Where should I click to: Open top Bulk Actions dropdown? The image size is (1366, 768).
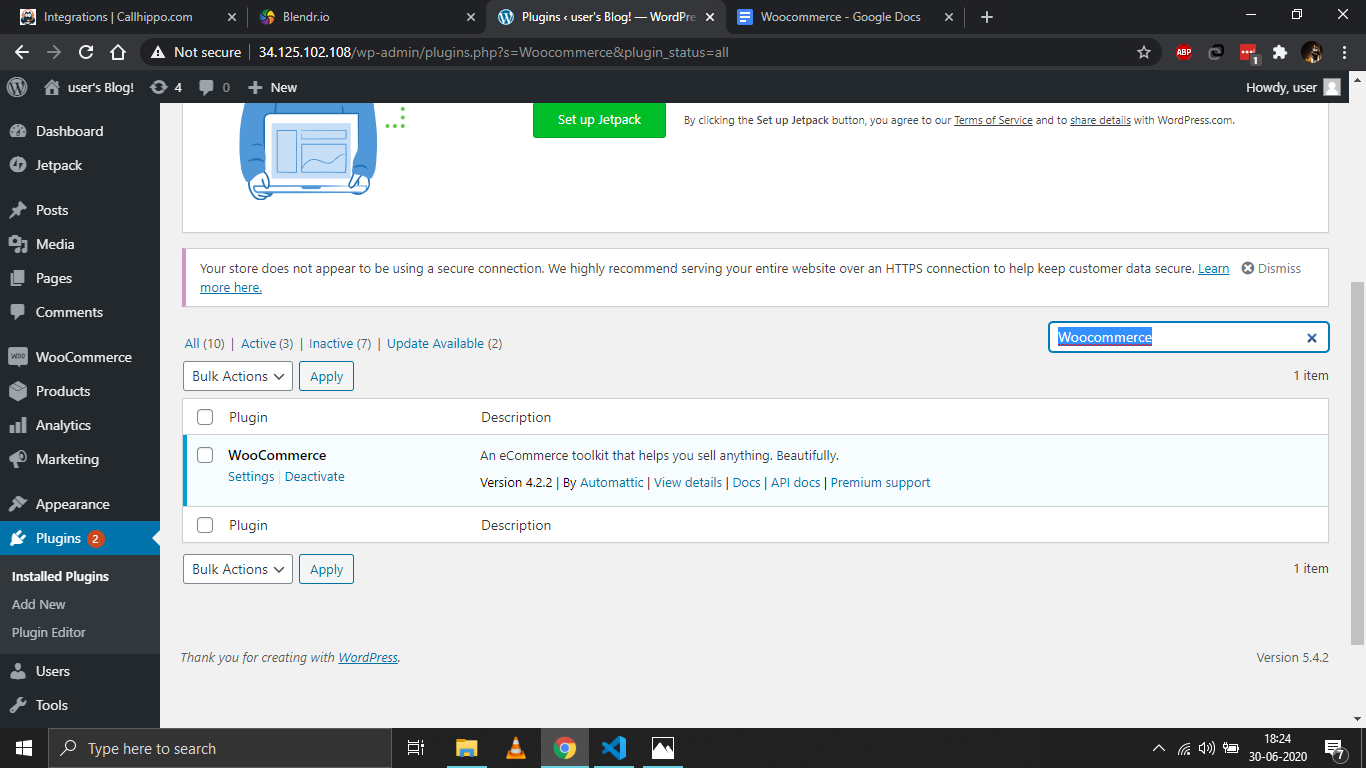coord(237,376)
